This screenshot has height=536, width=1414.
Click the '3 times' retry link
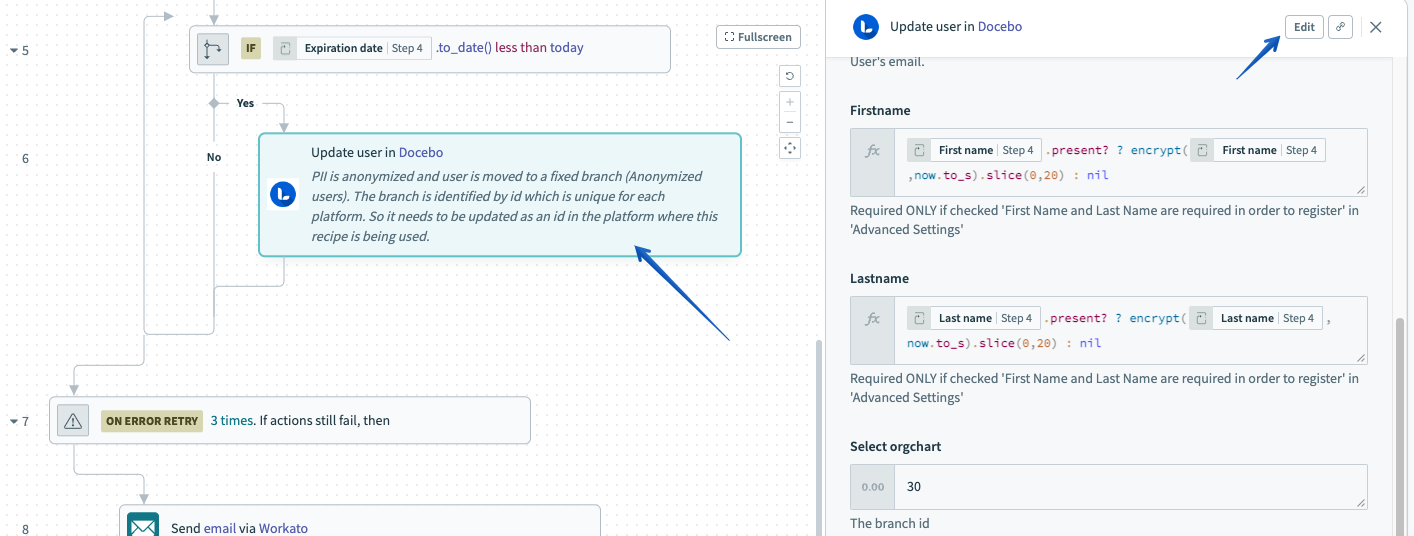(231, 420)
